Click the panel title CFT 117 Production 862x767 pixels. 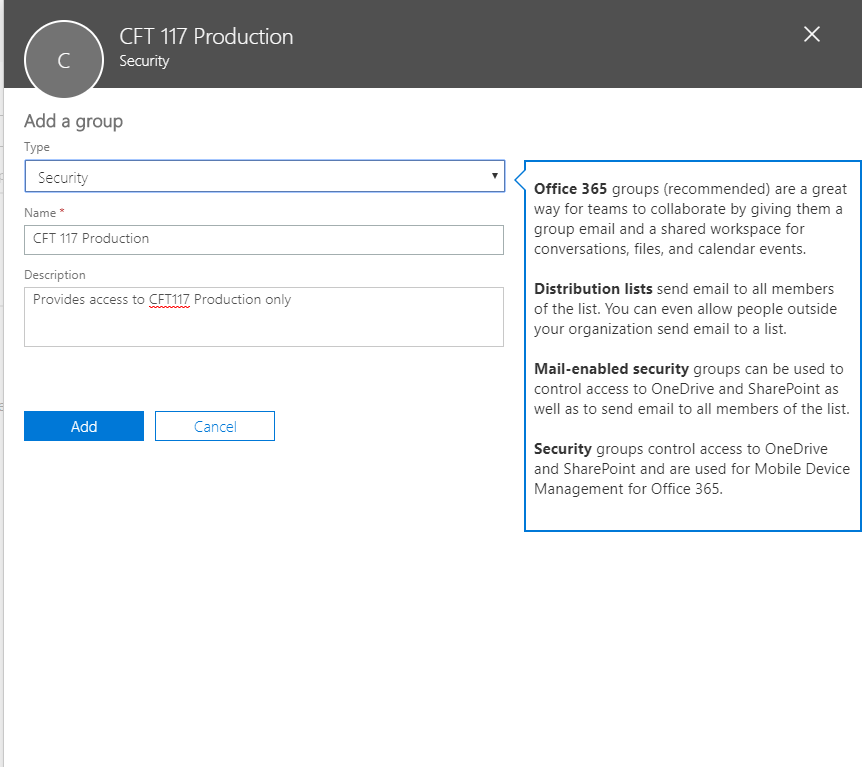pyautogui.click(x=206, y=37)
